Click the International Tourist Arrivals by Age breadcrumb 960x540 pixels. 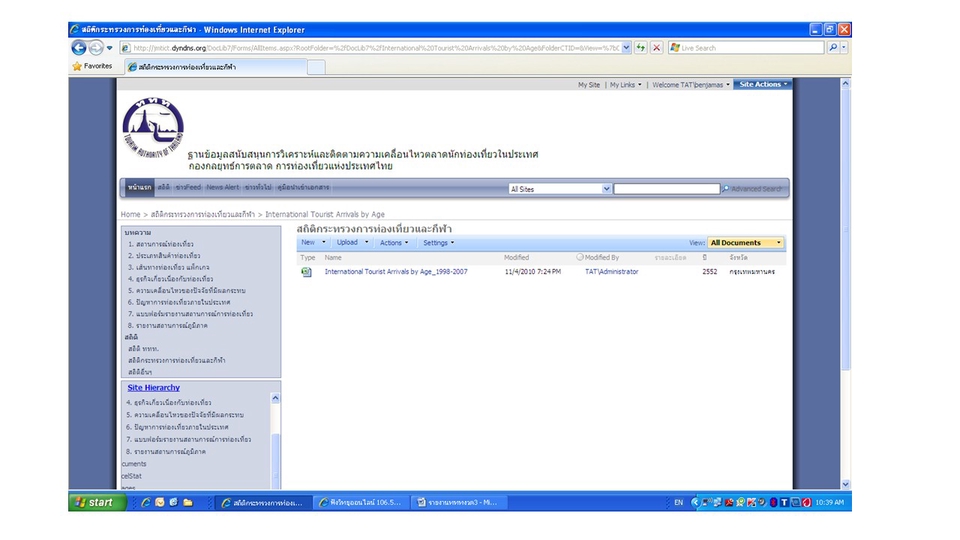tap(324, 214)
